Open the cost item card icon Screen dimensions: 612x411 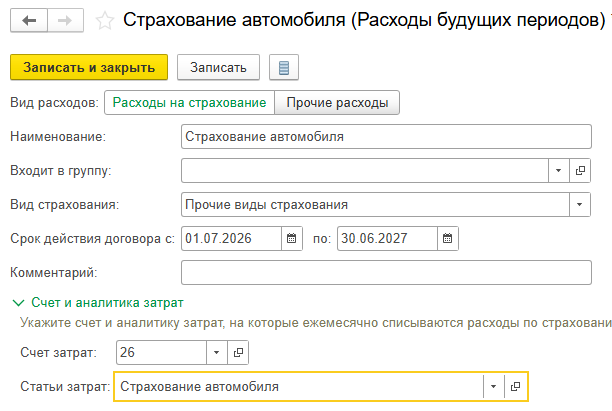click(x=515, y=387)
